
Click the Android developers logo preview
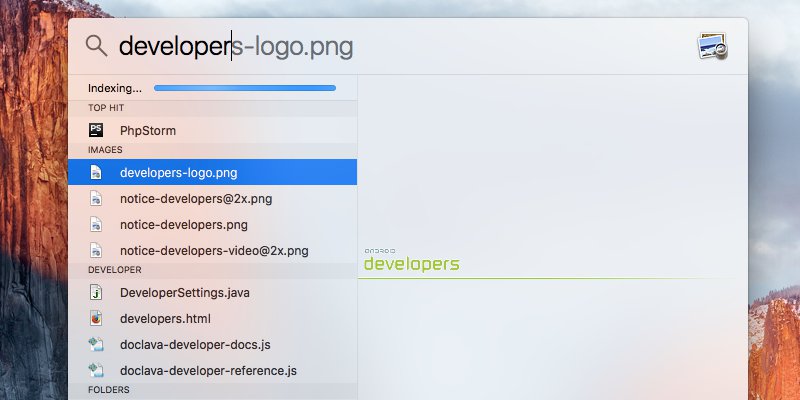point(412,260)
